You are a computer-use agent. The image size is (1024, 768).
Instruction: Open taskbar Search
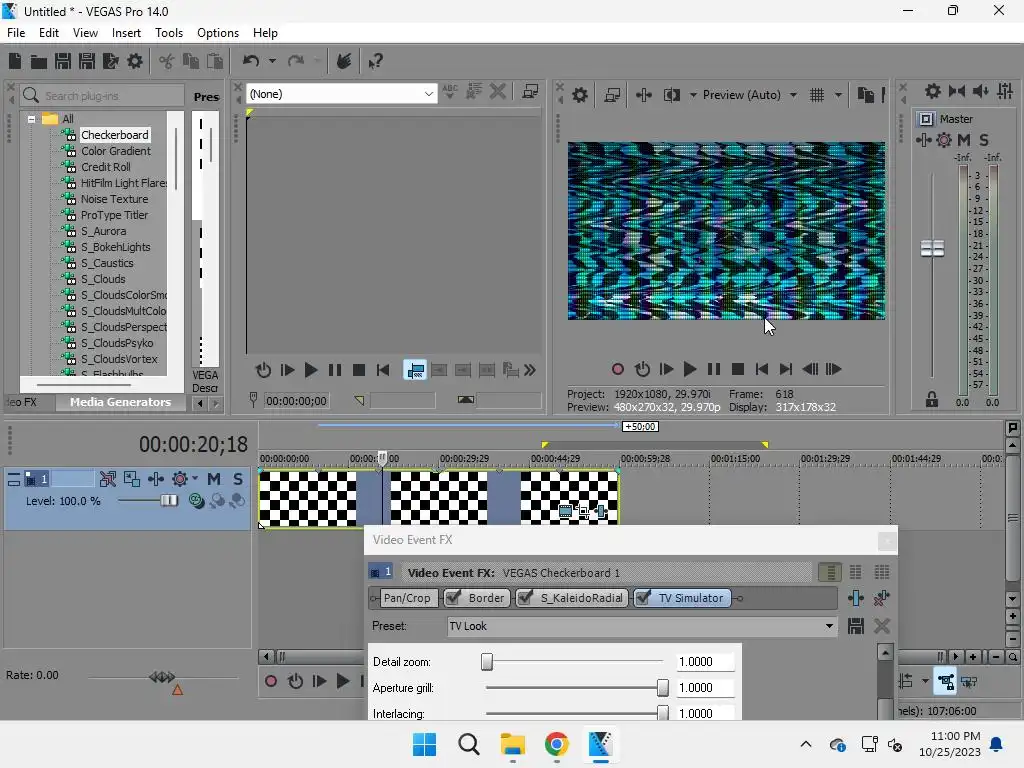pyautogui.click(x=468, y=744)
